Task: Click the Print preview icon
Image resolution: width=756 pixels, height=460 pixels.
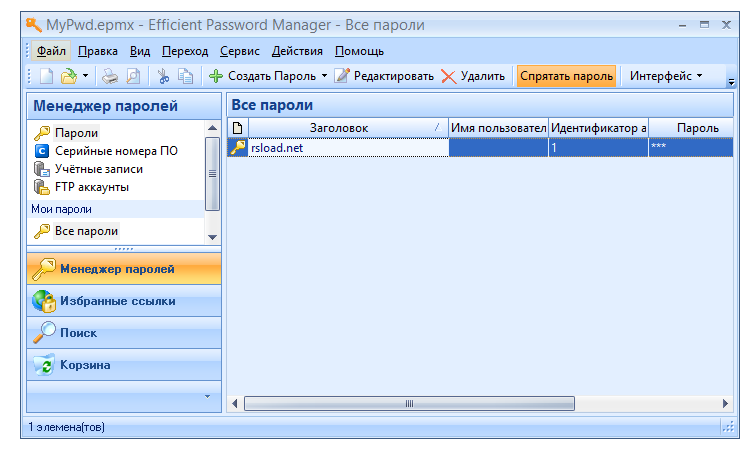Action: pyautogui.click(x=133, y=76)
